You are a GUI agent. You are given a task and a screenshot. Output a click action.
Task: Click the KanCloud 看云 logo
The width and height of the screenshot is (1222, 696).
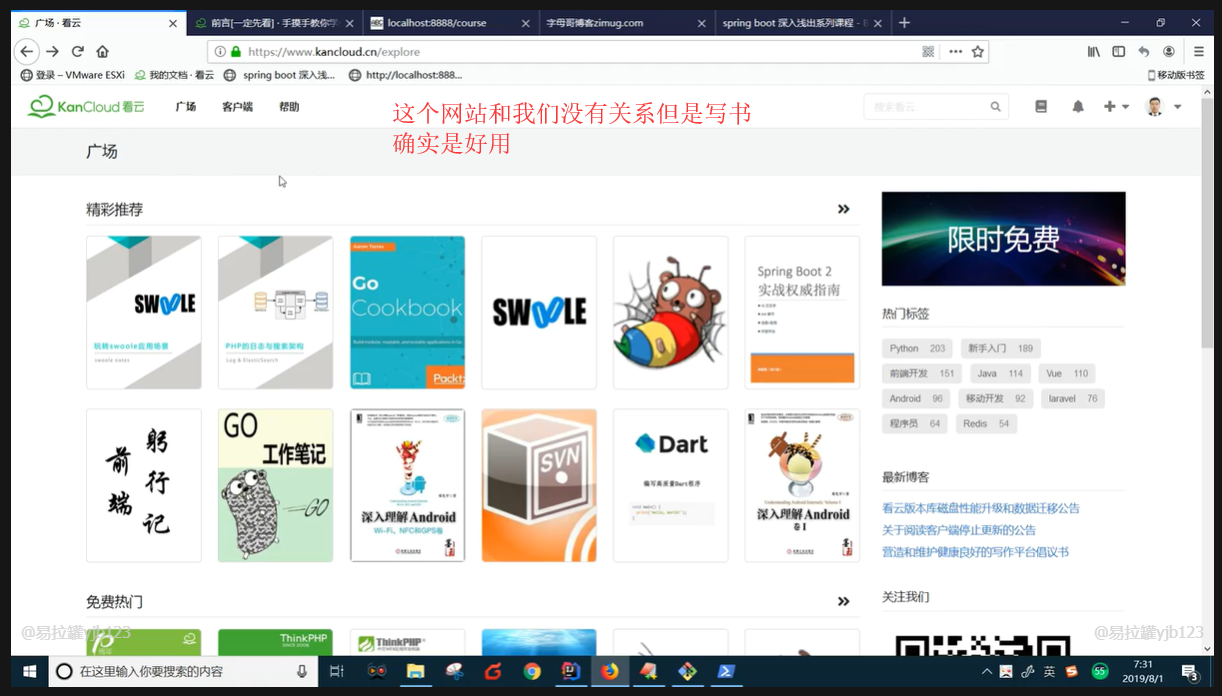(x=86, y=106)
